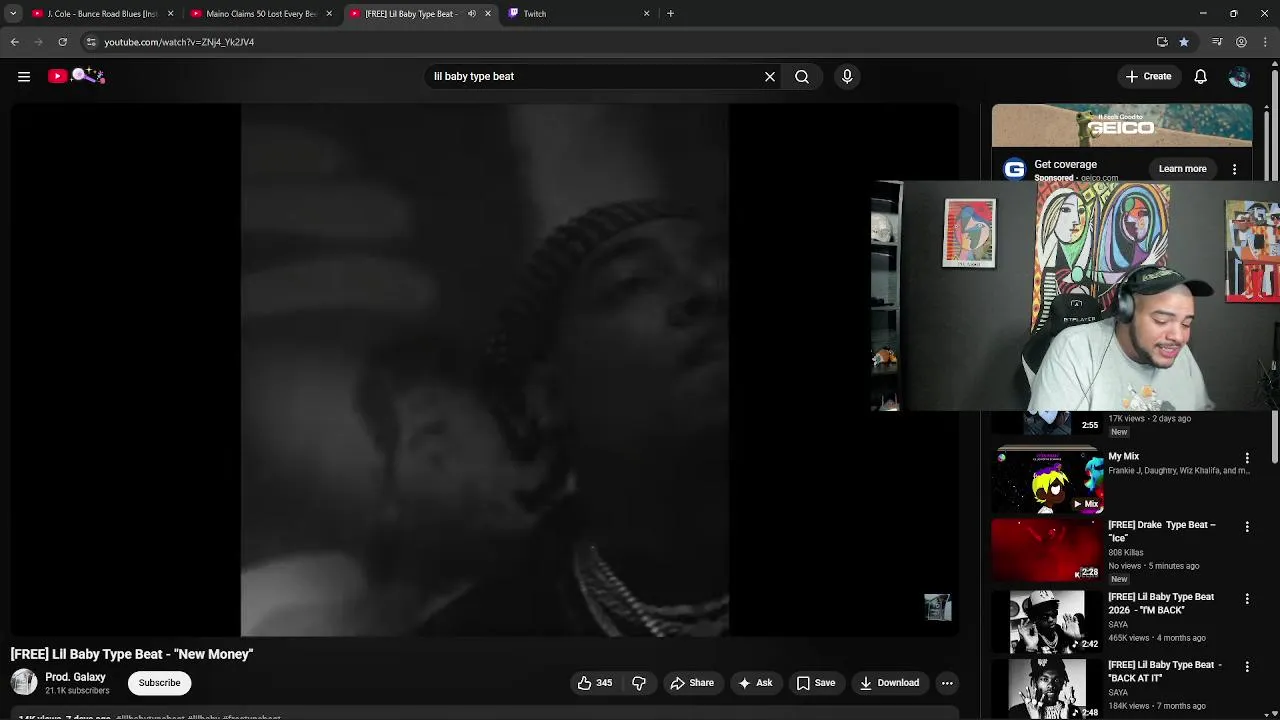Image resolution: width=1280 pixels, height=720 pixels.
Task: Open the Chrome three-dot menu
Action: click(1265, 42)
